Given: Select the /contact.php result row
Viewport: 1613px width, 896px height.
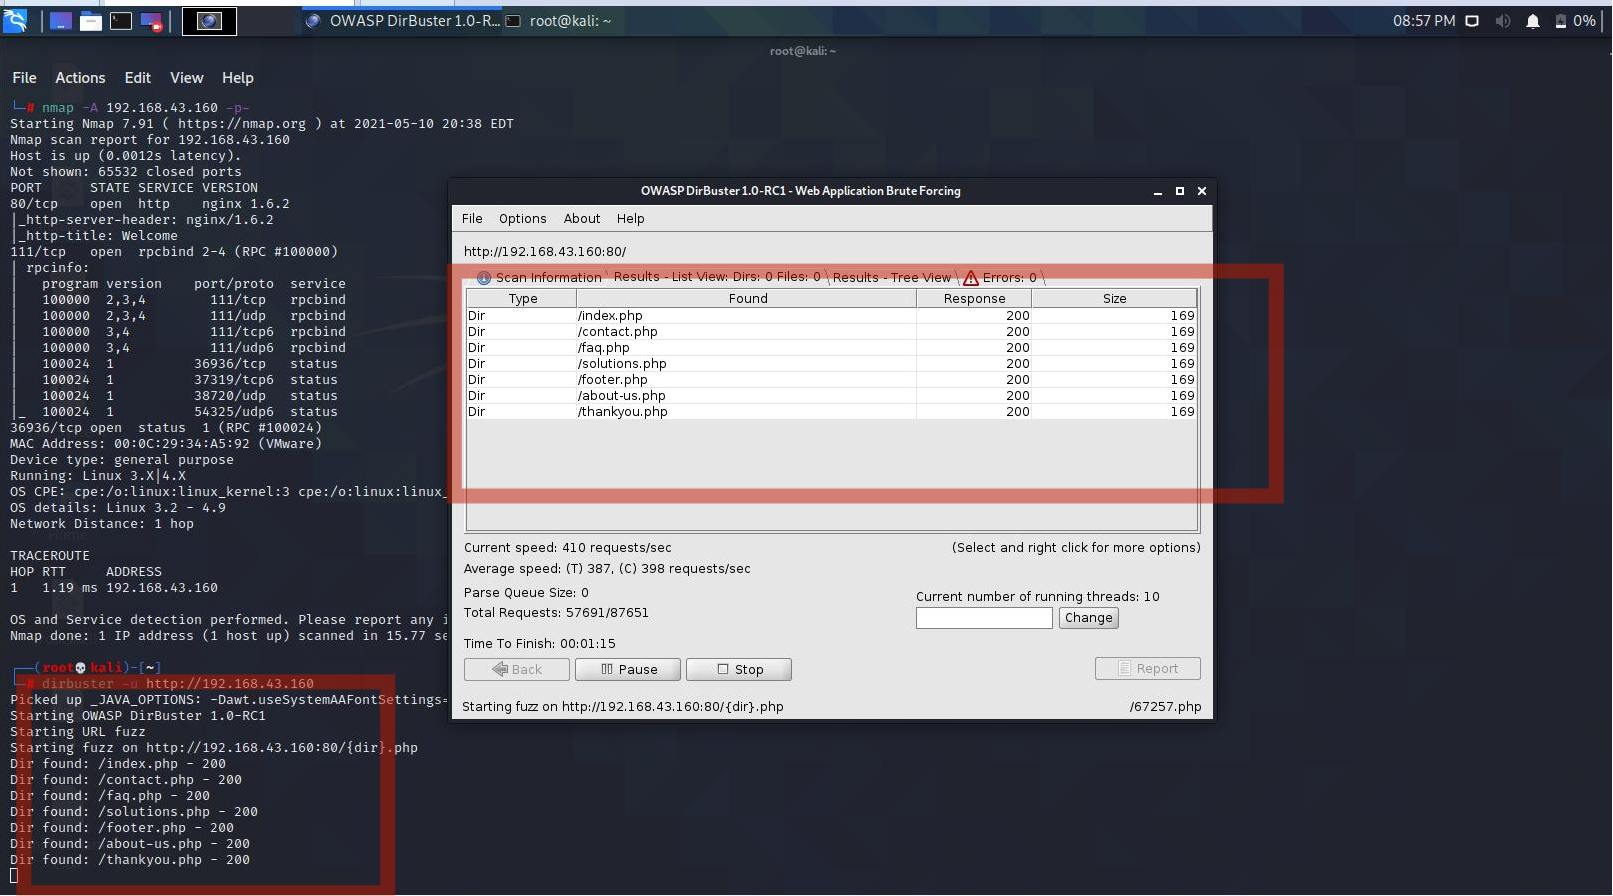Looking at the screenshot, I should point(831,332).
